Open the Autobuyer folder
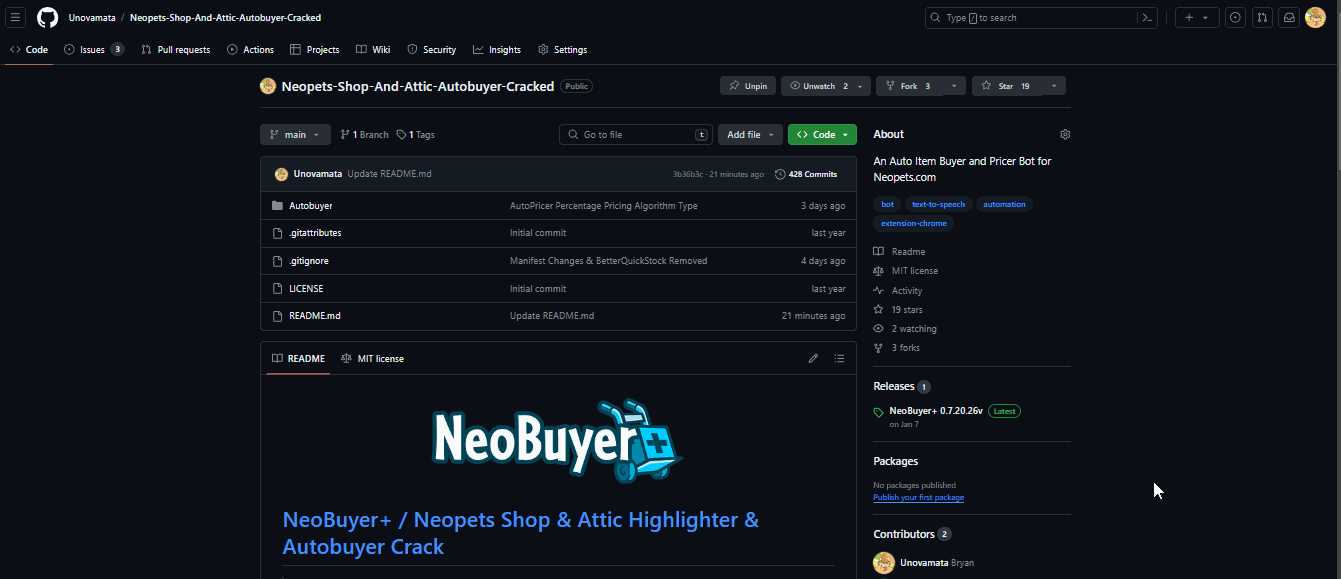The height and width of the screenshot is (579, 1341). pyautogui.click(x=311, y=206)
